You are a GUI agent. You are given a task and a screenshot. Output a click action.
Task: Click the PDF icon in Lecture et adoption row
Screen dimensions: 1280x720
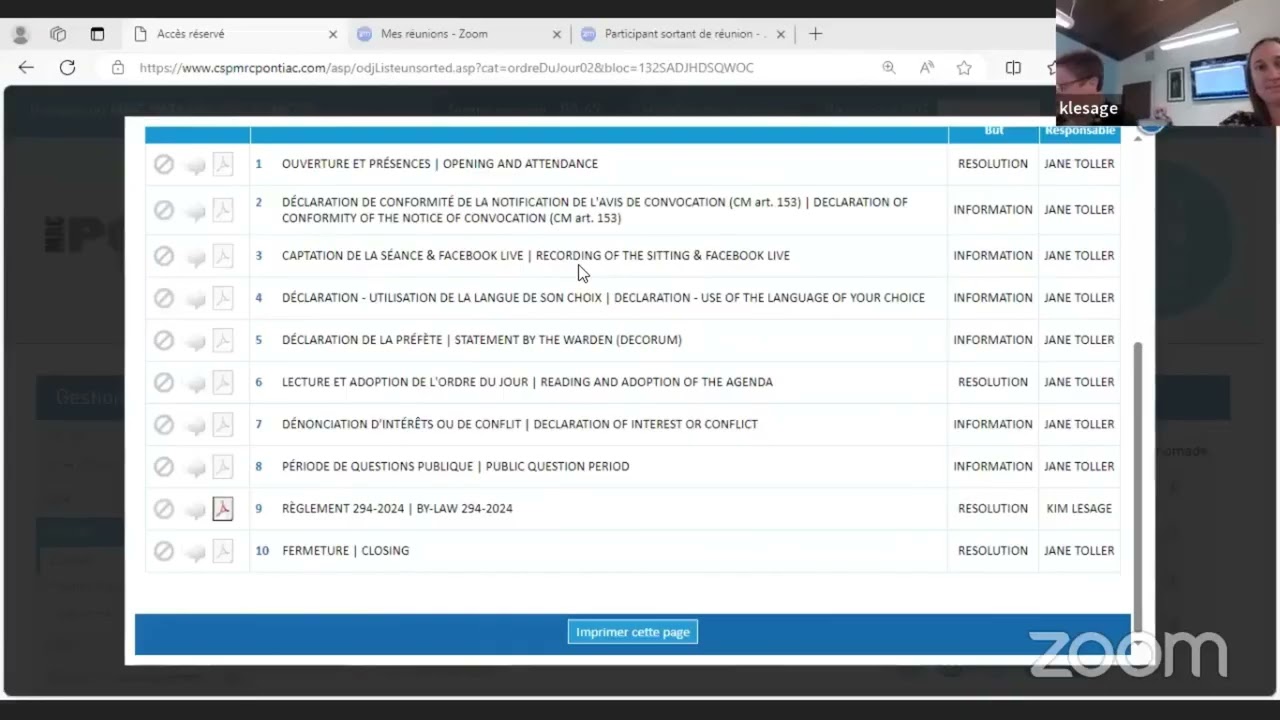click(x=223, y=382)
